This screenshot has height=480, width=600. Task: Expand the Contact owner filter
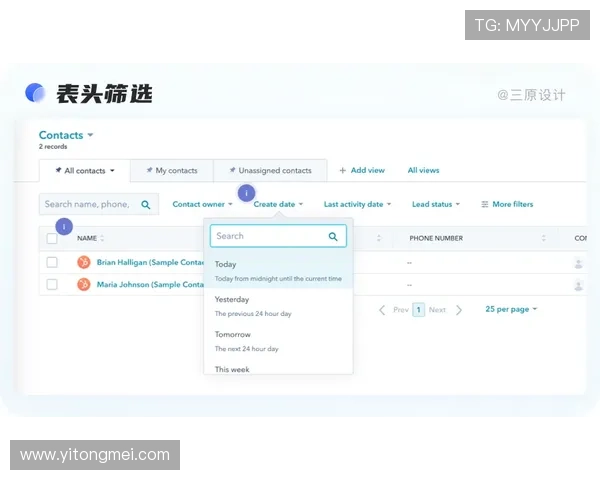[x=202, y=204]
